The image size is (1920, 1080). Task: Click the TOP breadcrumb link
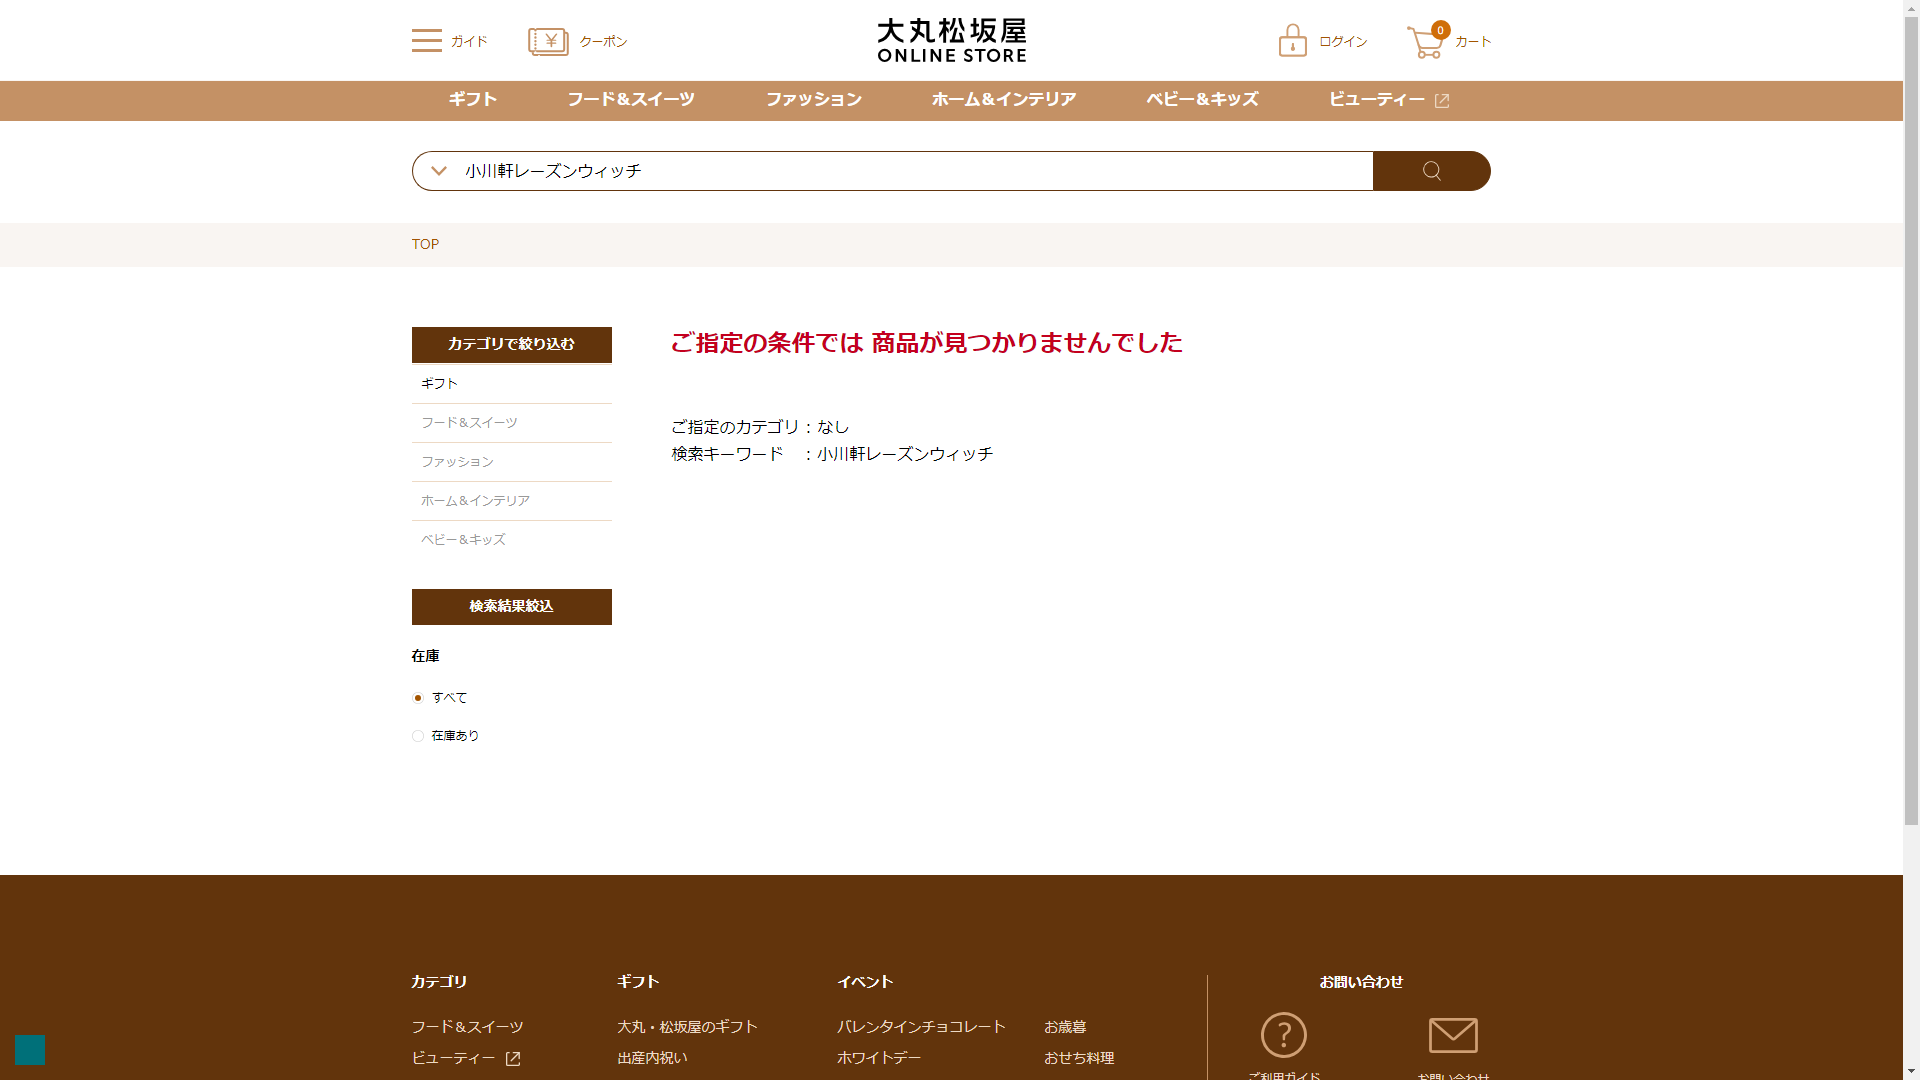(425, 244)
